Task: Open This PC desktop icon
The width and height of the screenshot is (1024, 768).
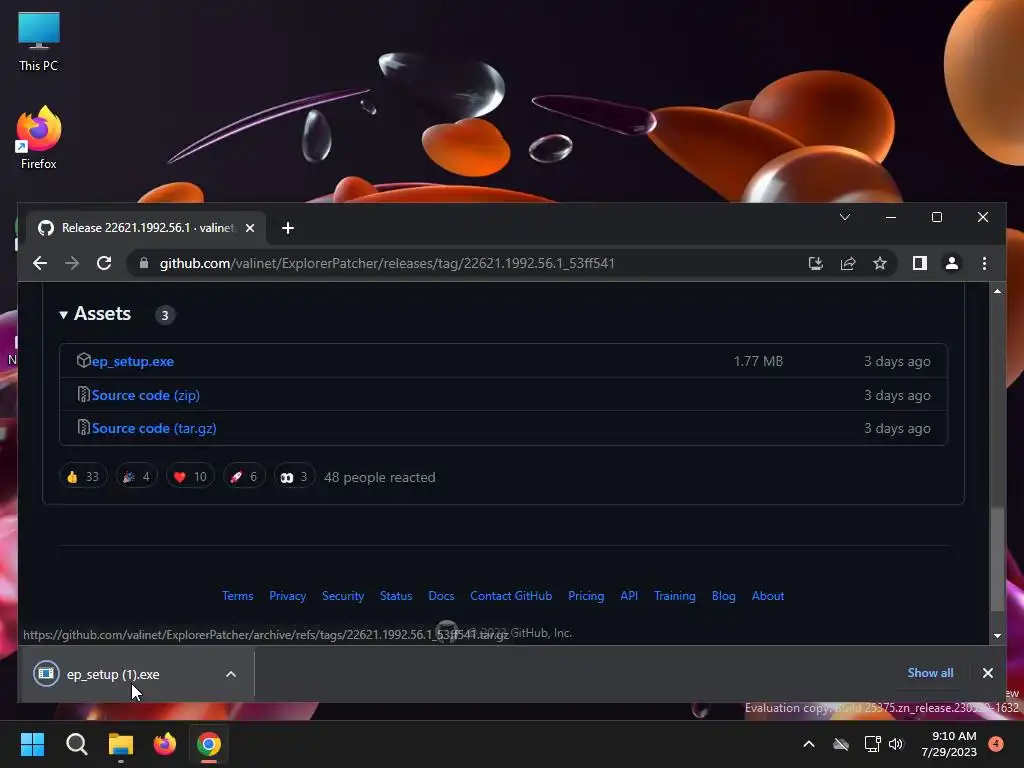Action: [x=39, y=42]
